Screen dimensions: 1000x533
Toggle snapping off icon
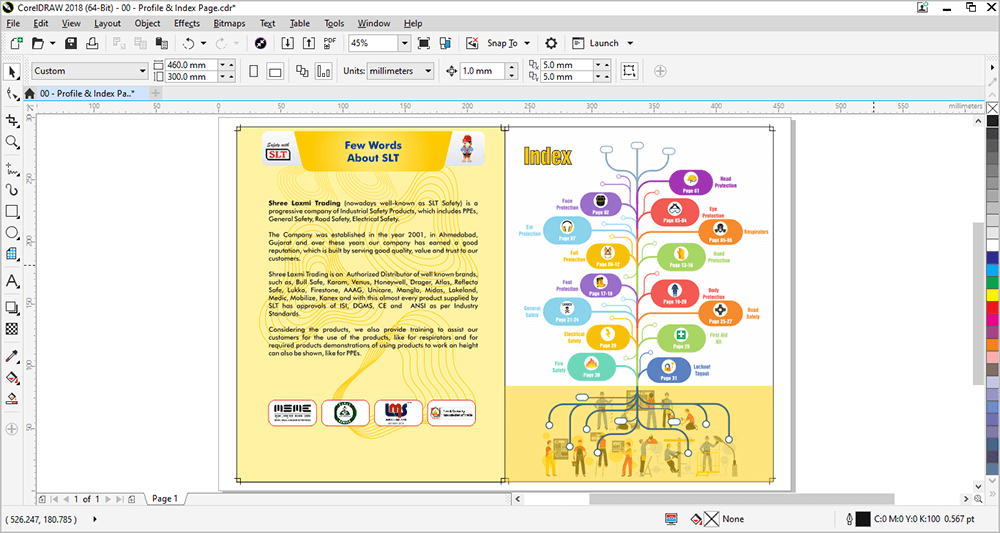[472, 43]
